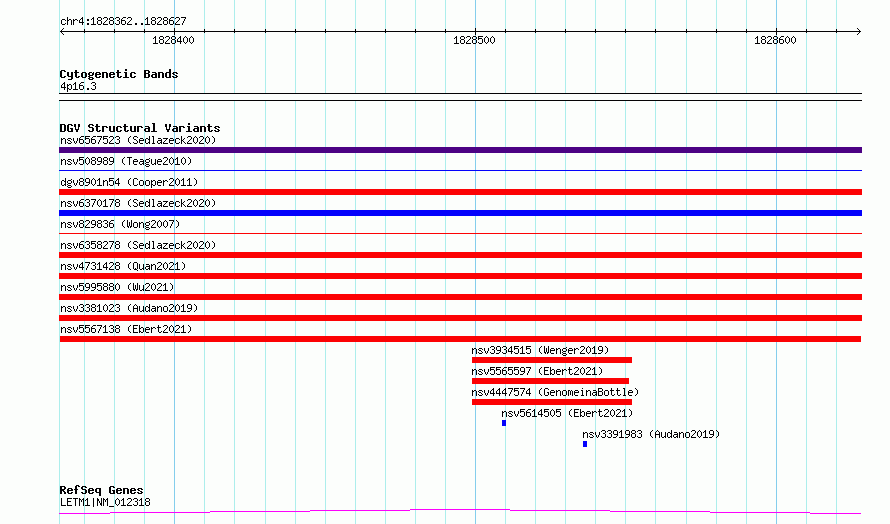Click the magenta LETM1 gene line

(x=460, y=512)
